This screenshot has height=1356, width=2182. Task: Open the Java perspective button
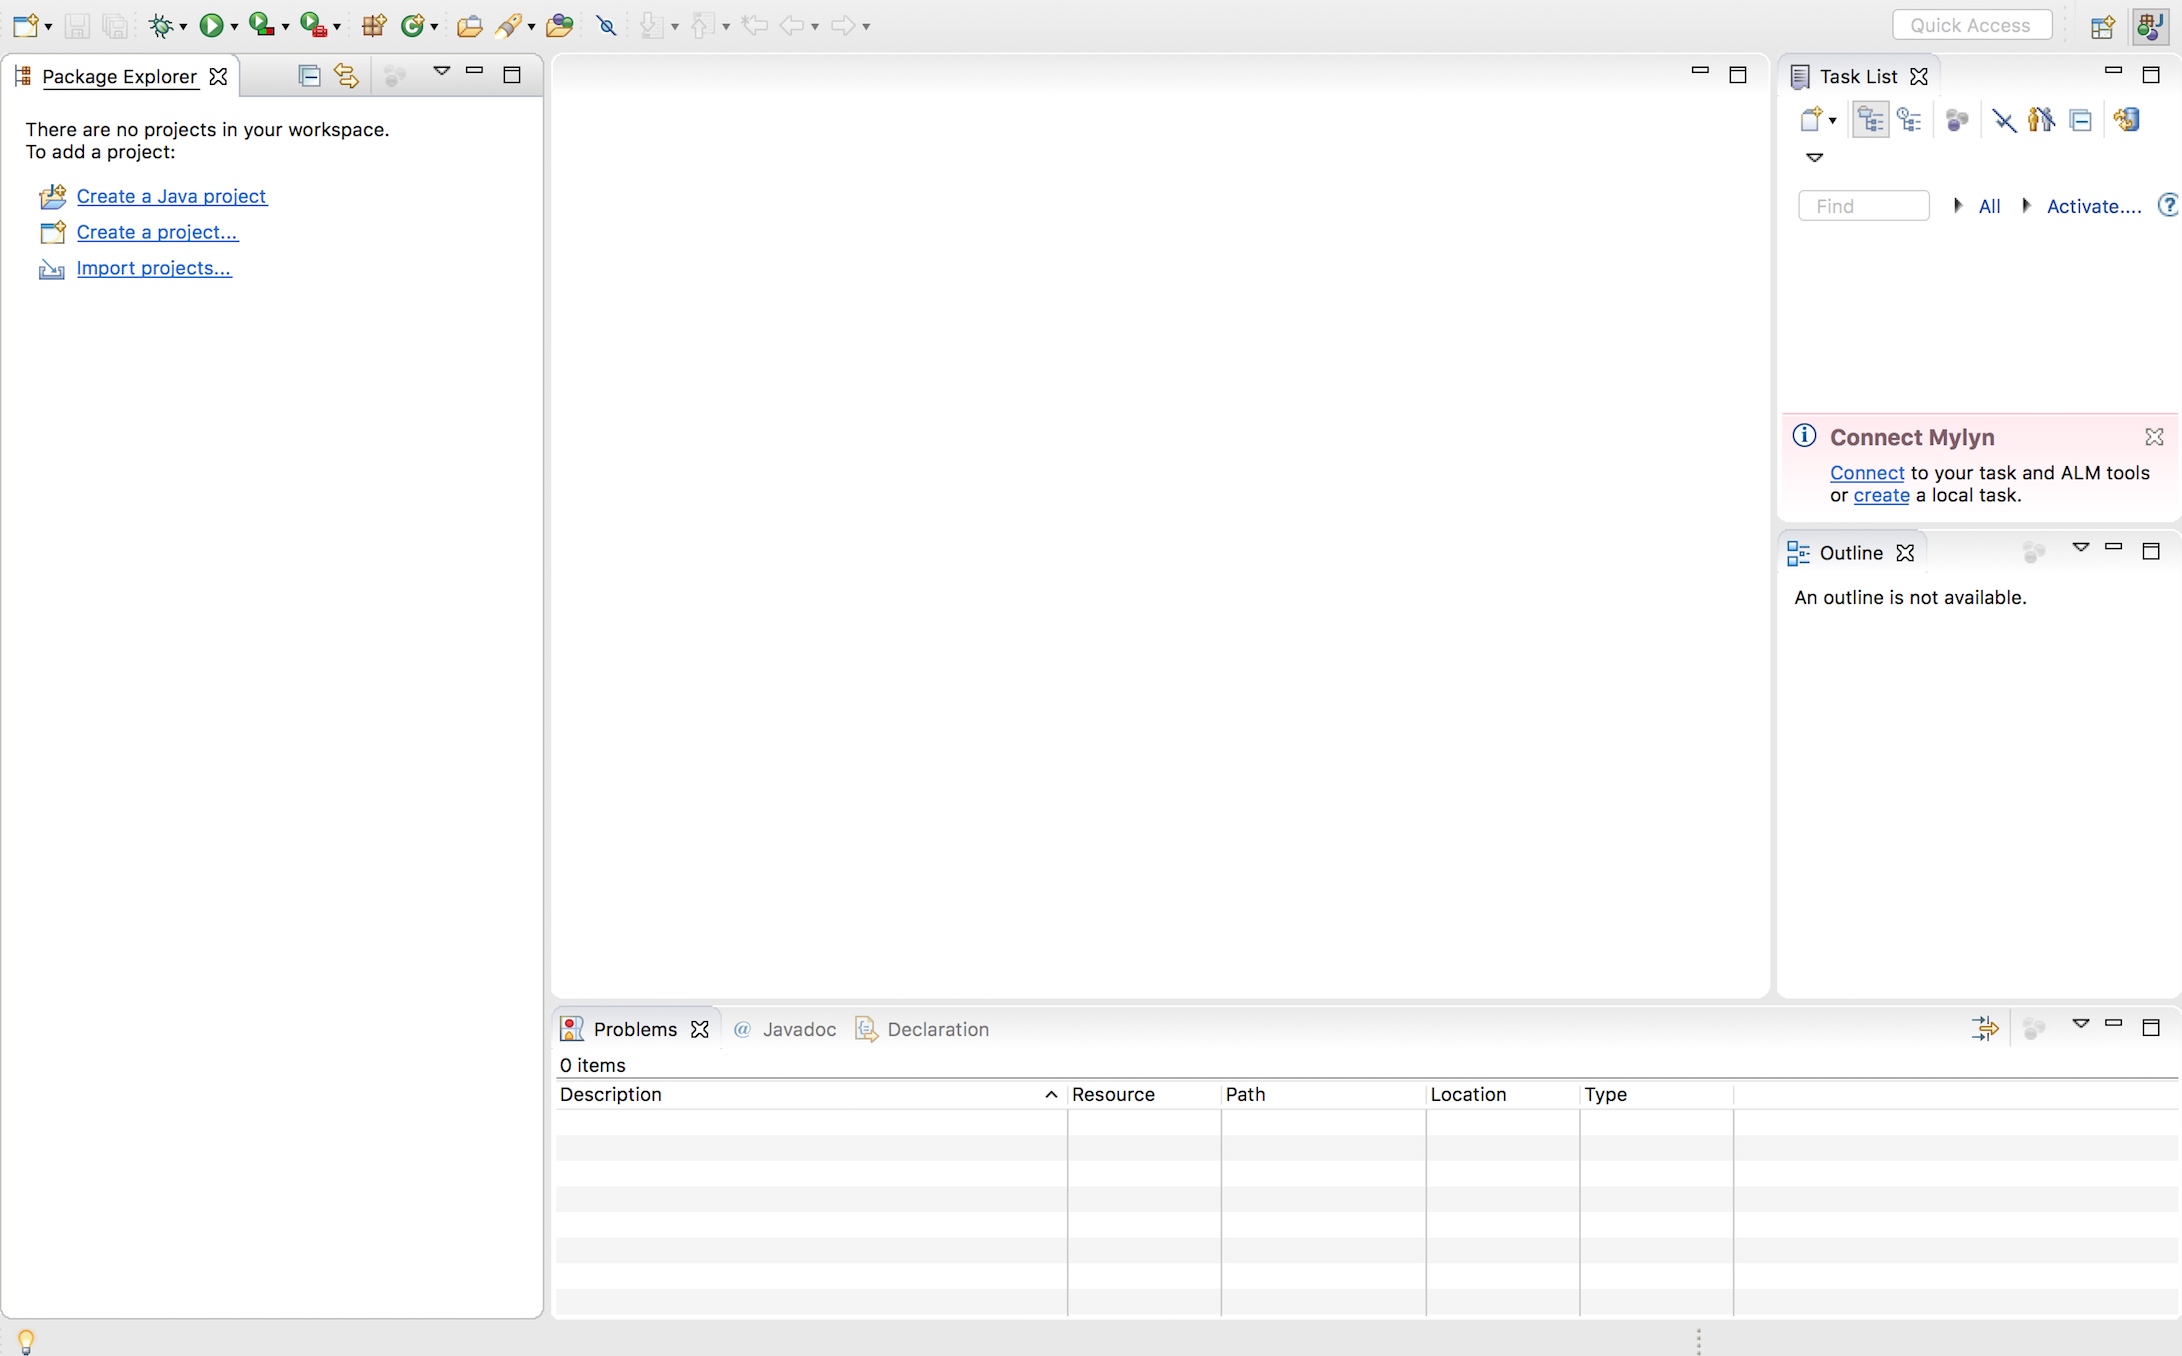click(2149, 25)
